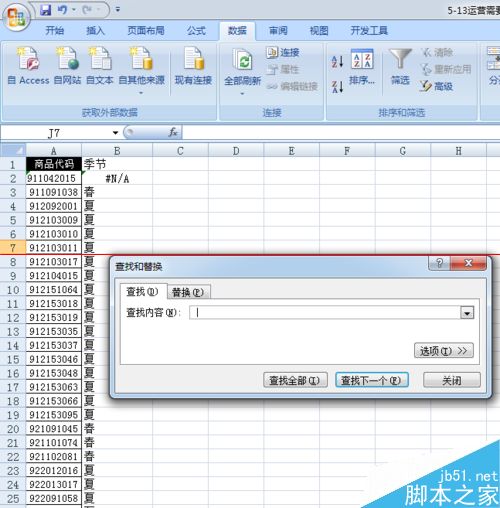Viewport: 500px width, 508px height.
Task: Customize Quick Access Toolbar dropdown
Action: [x=117, y=10]
